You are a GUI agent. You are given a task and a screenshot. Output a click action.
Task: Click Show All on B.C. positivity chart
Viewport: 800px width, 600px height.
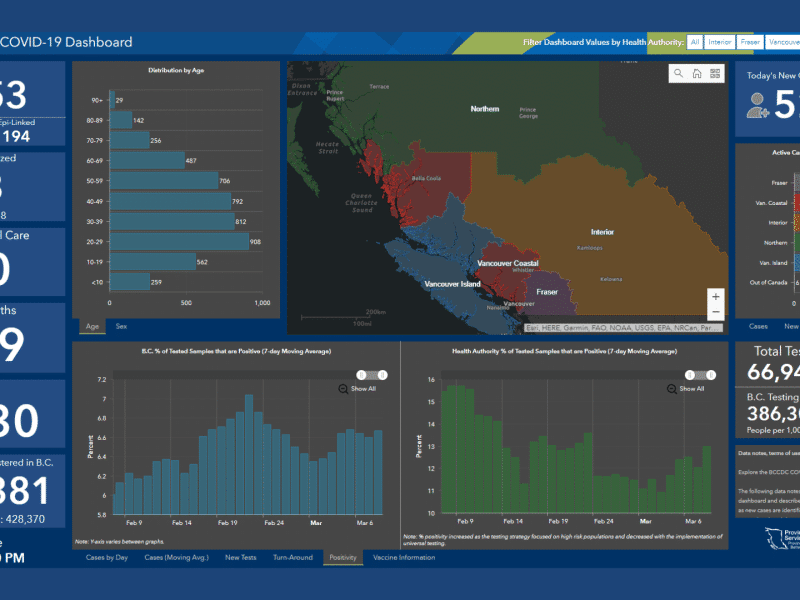click(x=364, y=388)
